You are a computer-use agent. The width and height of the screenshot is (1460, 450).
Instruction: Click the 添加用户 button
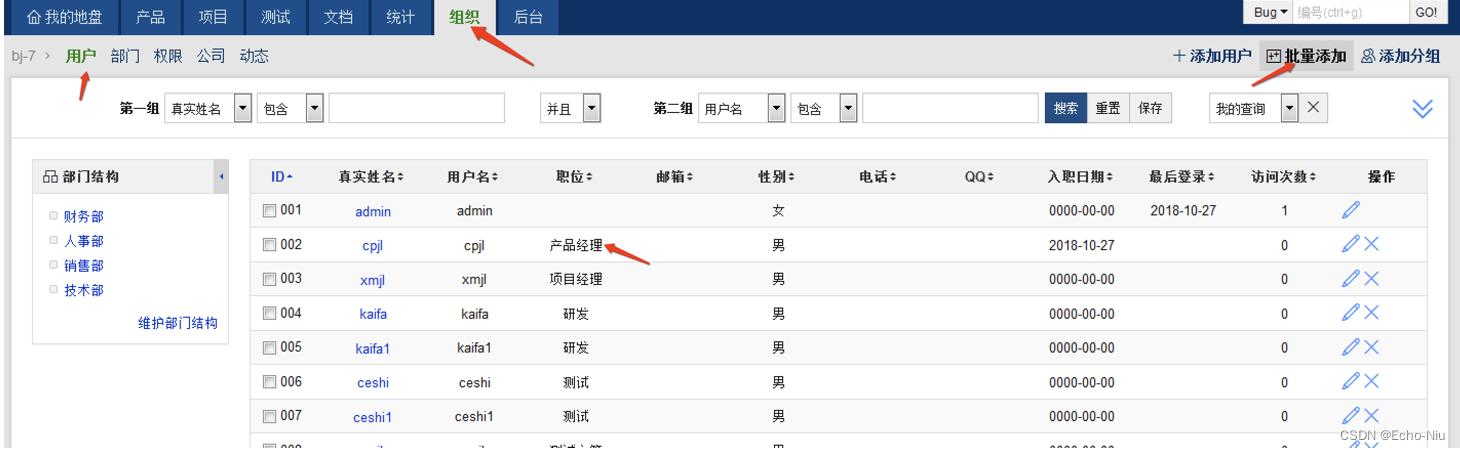pyautogui.click(x=1212, y=56)
